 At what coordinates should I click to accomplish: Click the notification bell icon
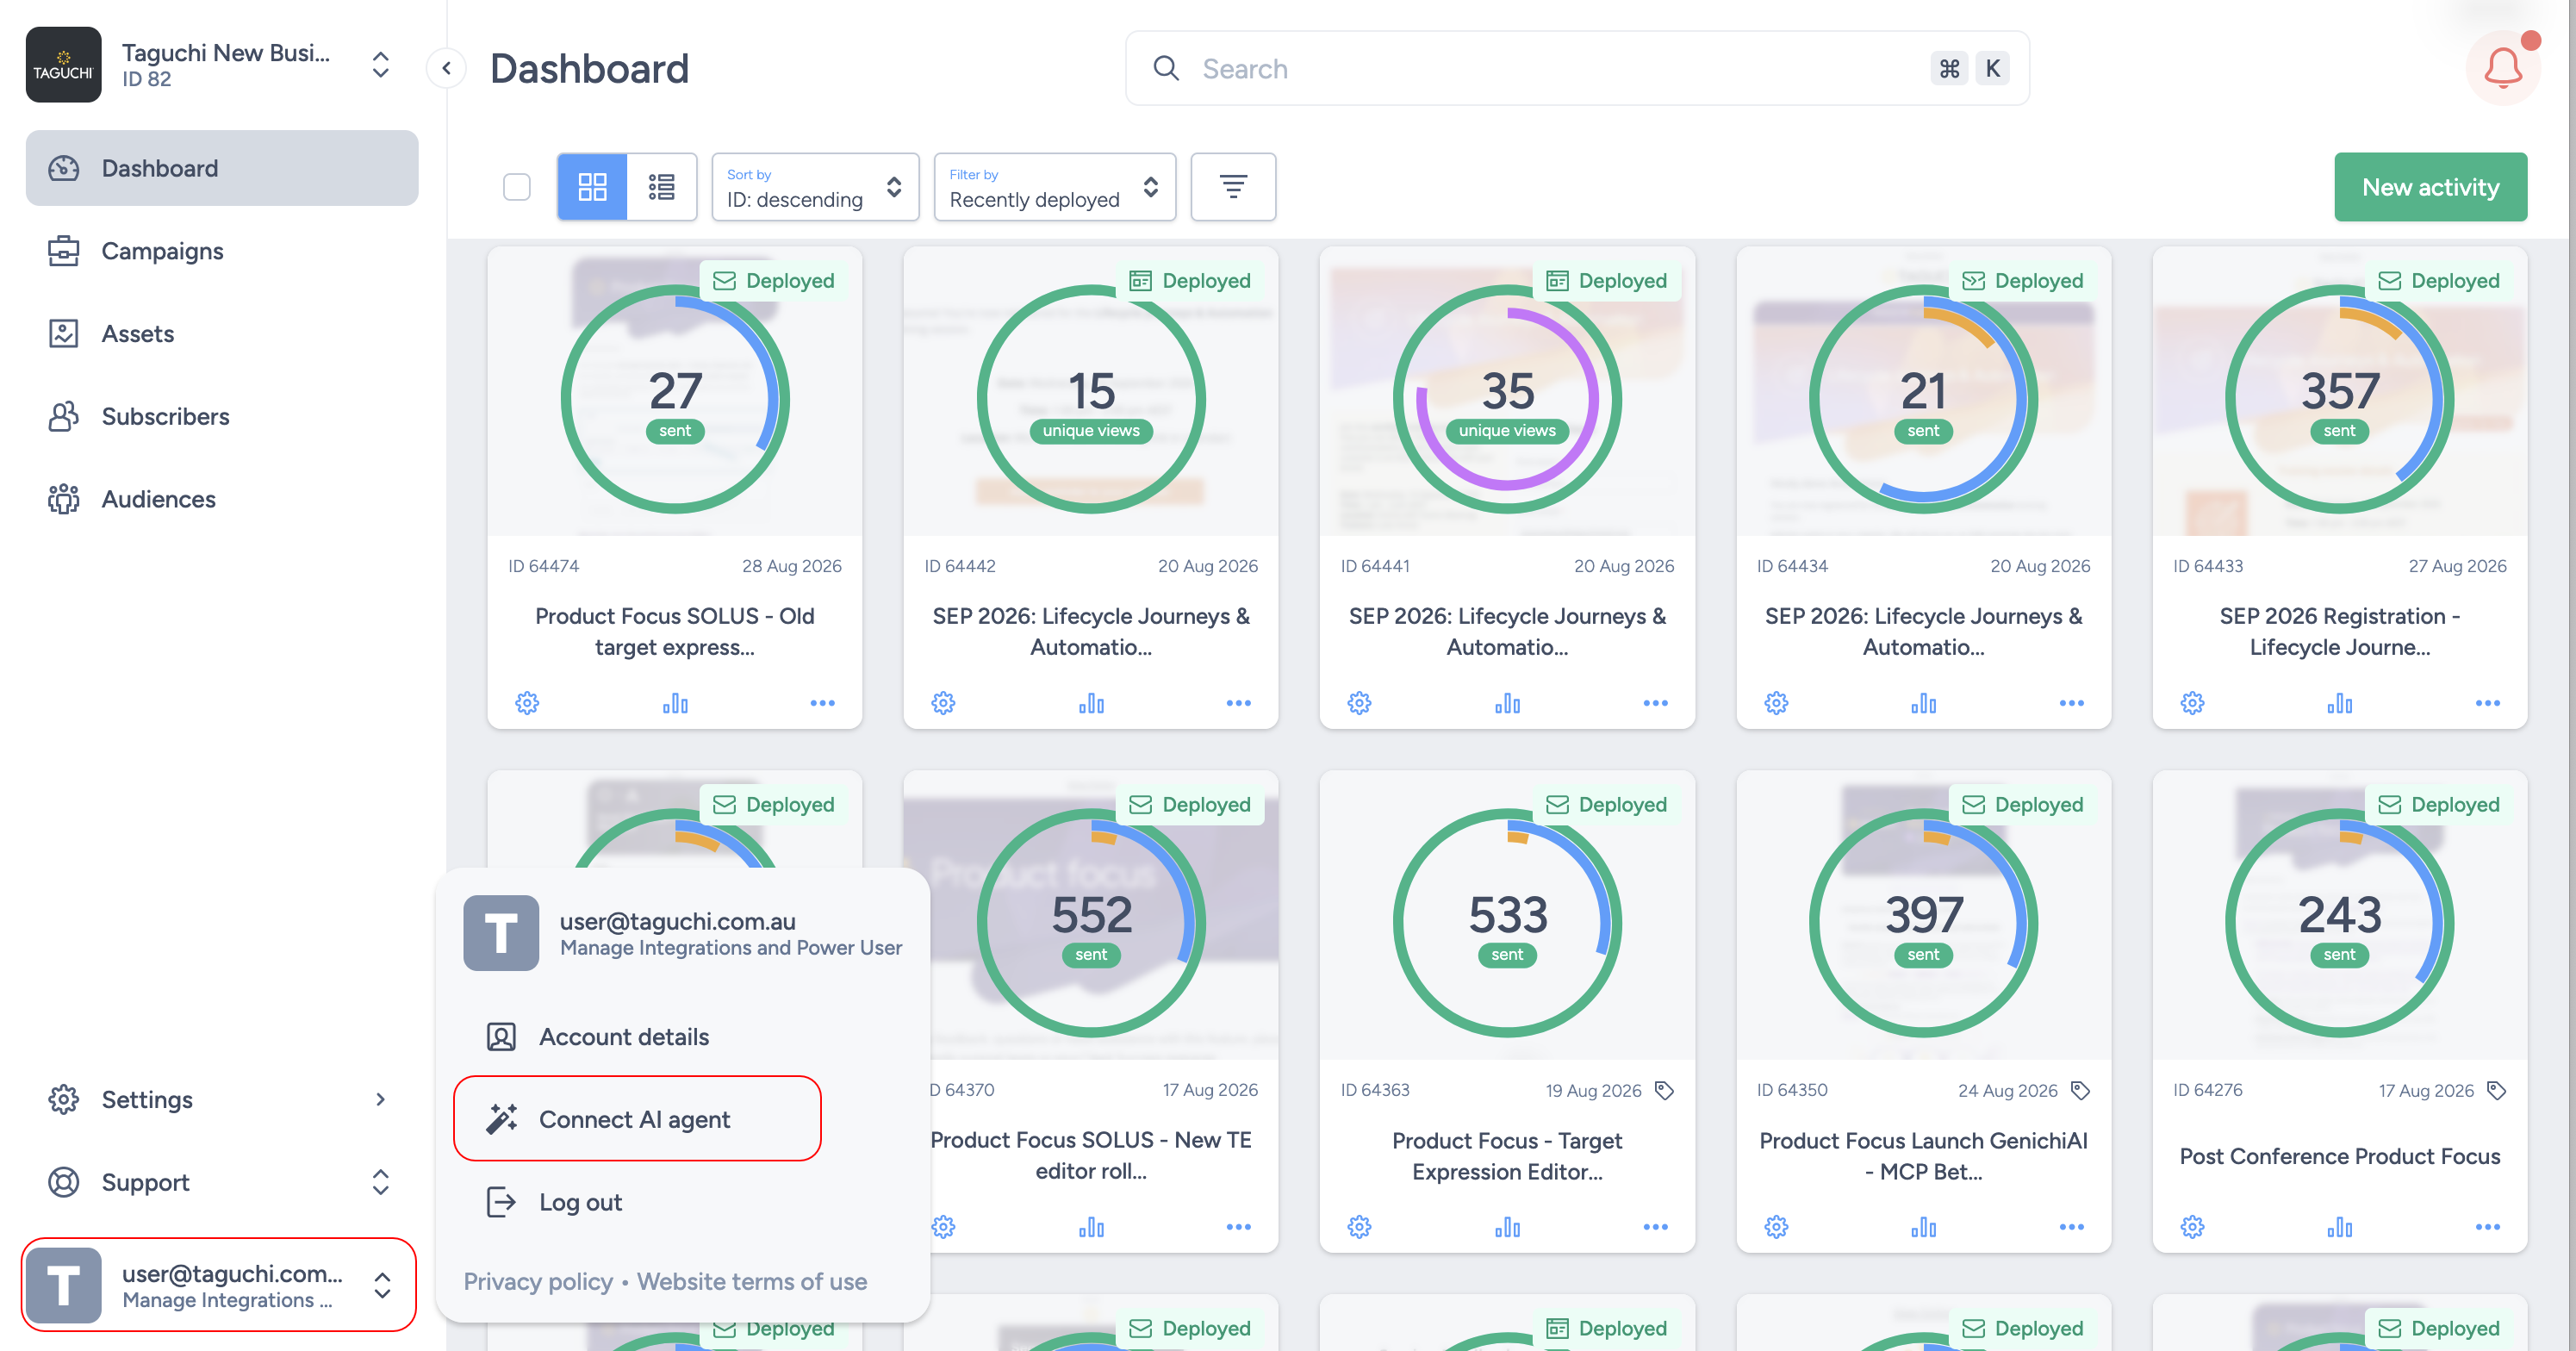2503,68
